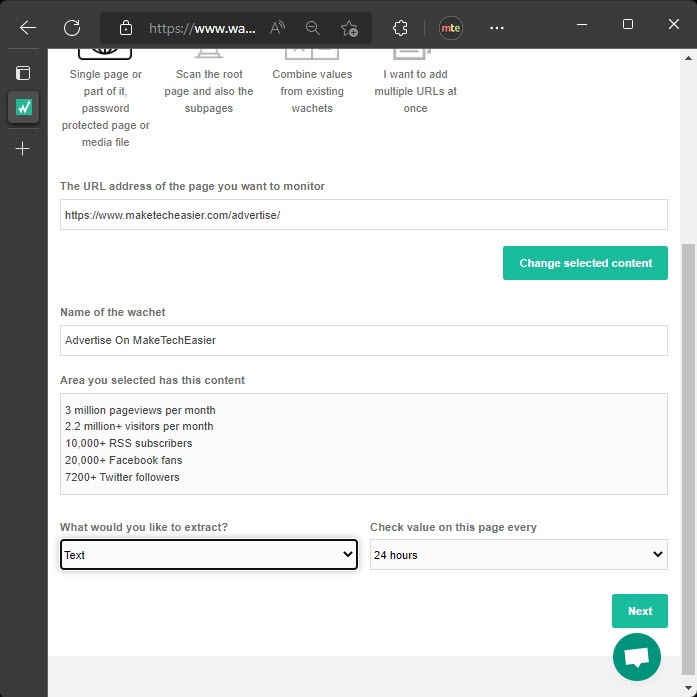Choose Scan the root page and subpages option
This screenshot has height=697, width=697.
(x=209, y=83)
